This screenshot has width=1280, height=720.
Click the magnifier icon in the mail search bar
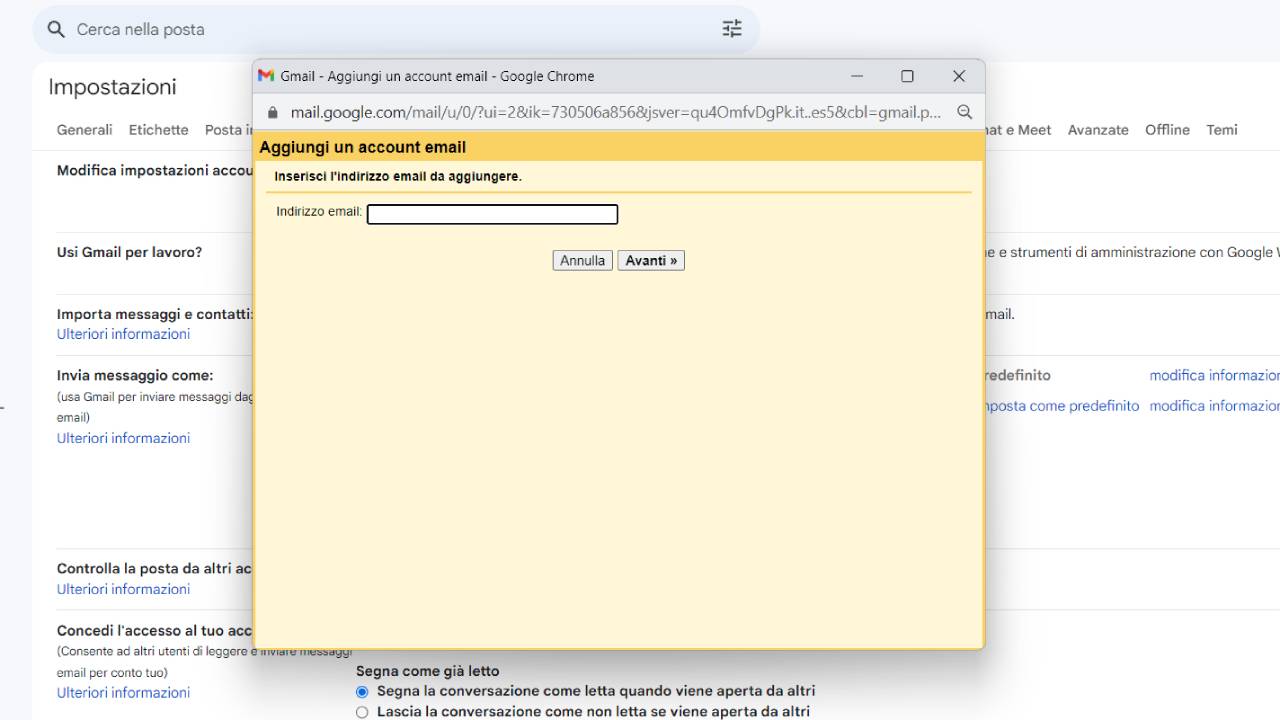coord(55,29)
